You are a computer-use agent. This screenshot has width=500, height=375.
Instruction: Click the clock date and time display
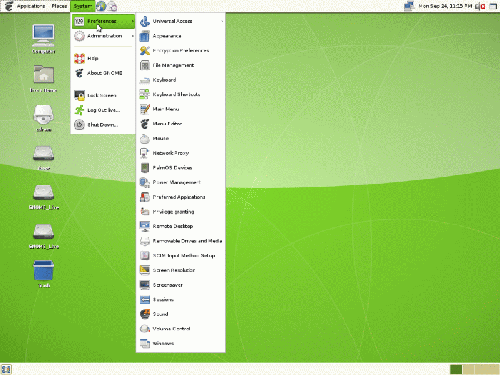tap(445, 6)
